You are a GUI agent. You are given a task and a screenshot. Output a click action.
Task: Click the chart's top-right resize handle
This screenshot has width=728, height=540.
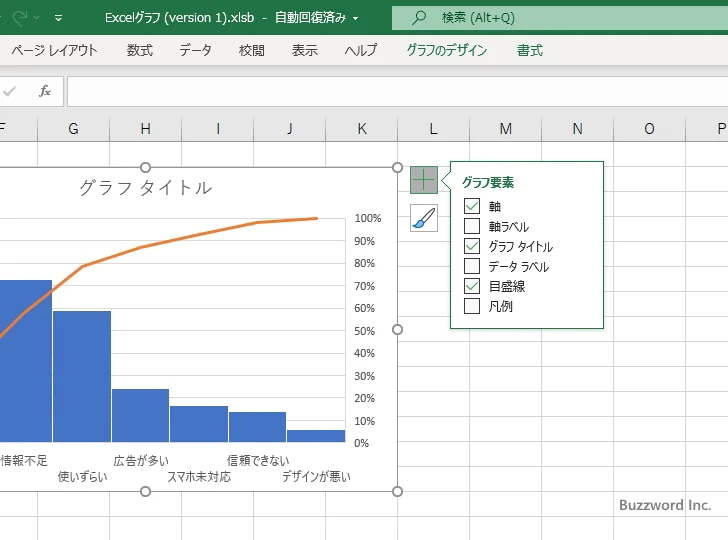[397, 167]
